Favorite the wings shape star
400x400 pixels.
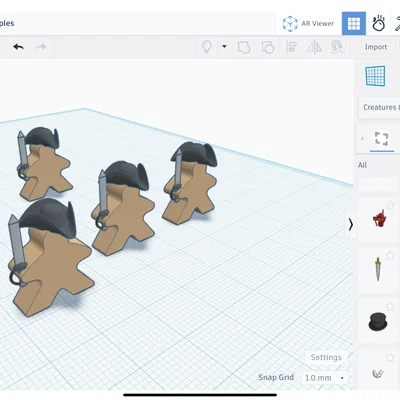coord(390,358)
